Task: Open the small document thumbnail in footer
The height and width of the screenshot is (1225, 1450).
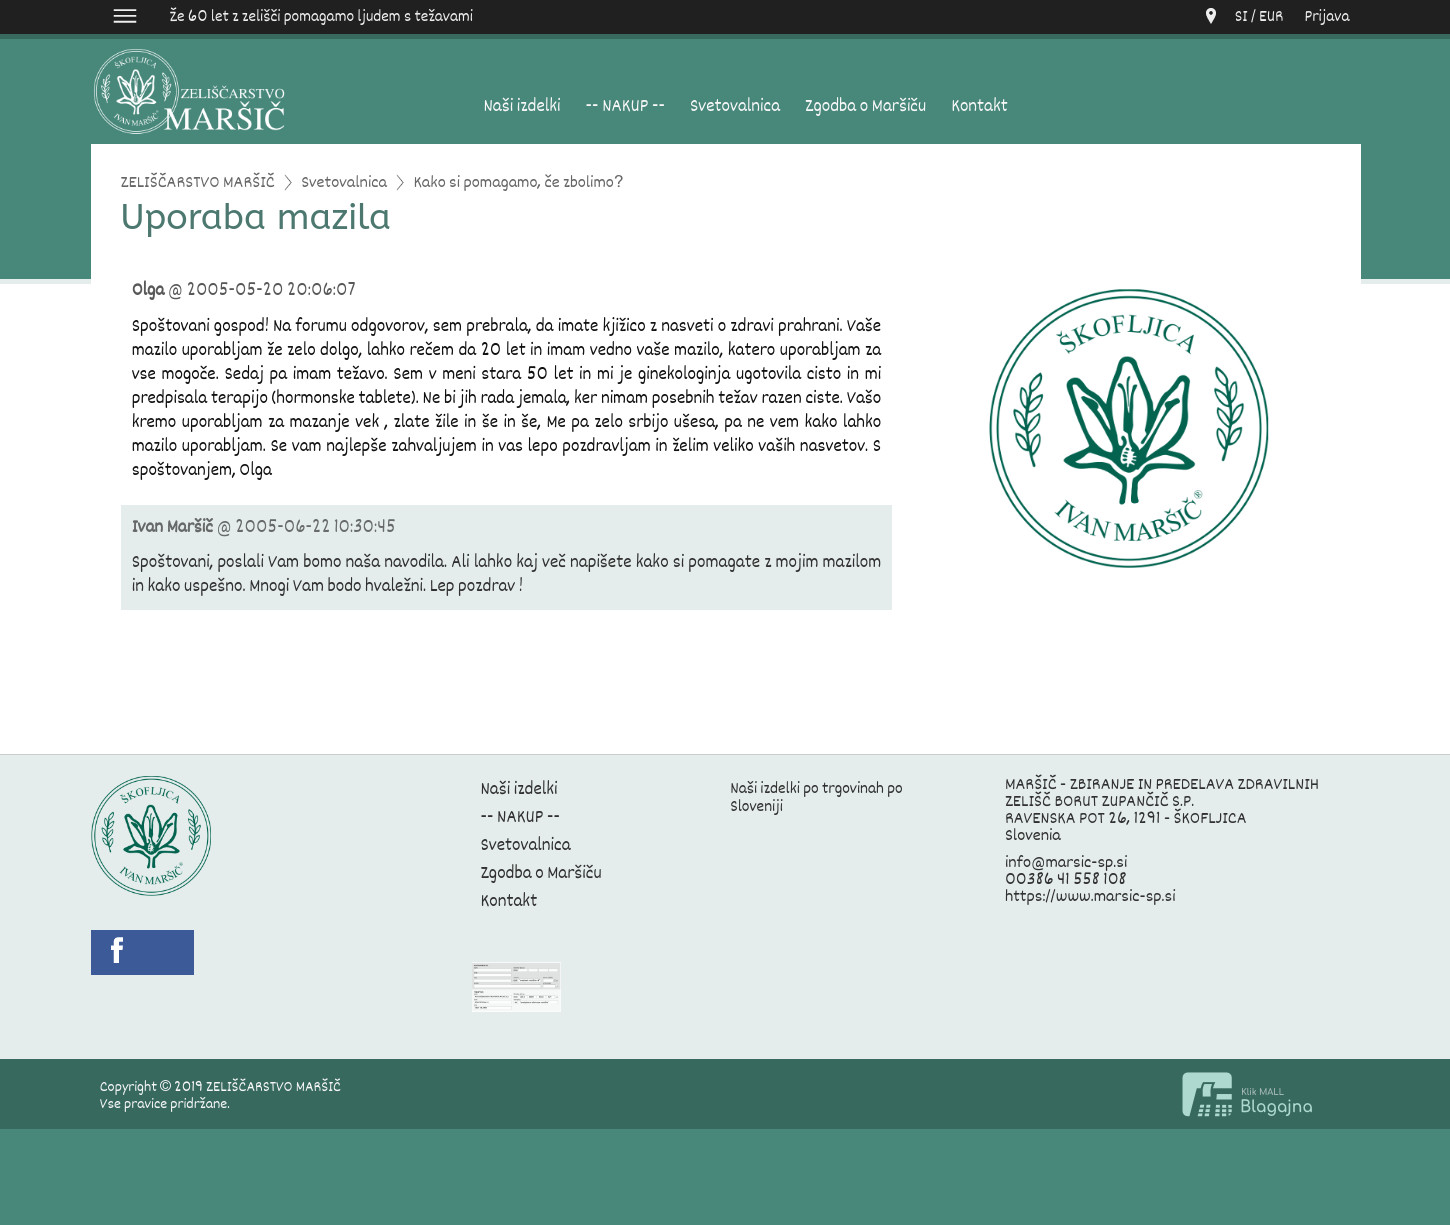Action: [516, 987]
